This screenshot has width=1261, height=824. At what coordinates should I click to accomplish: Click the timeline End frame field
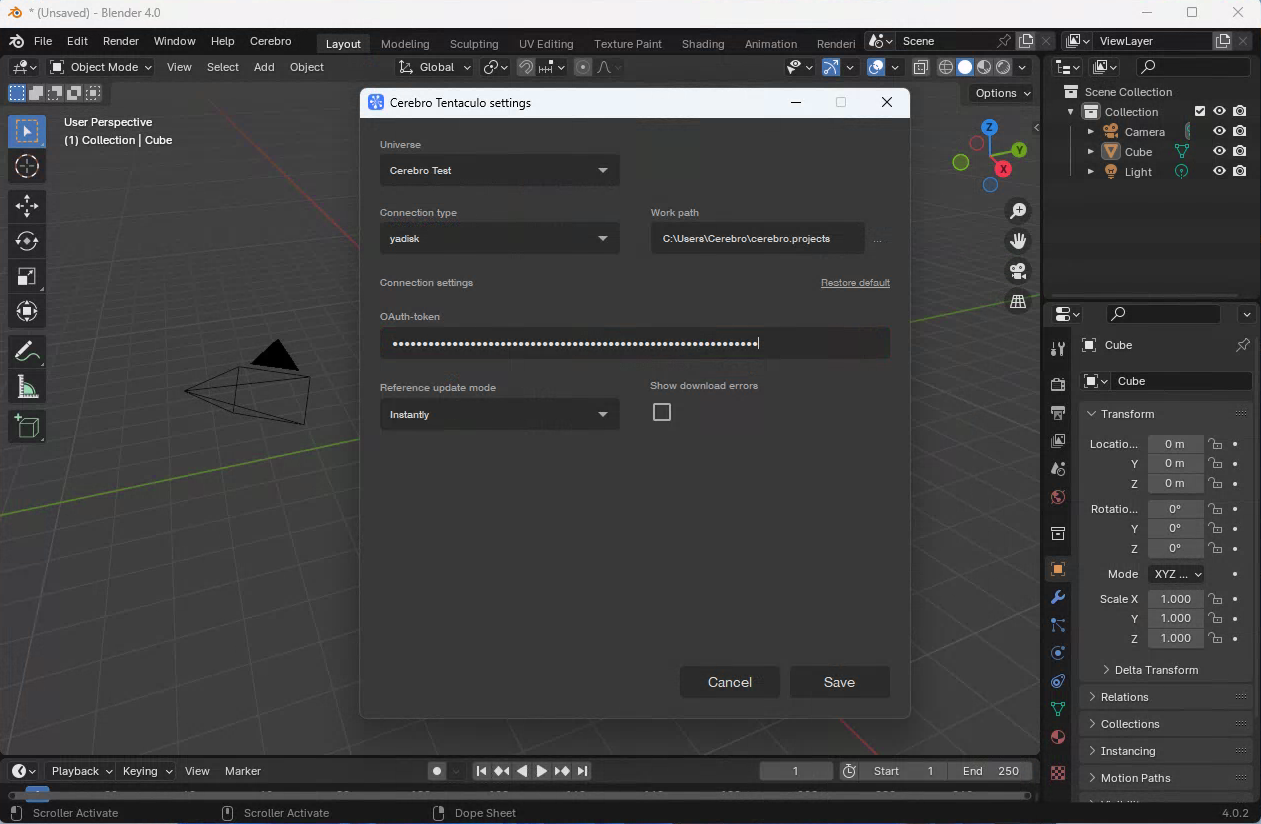tap(991, 771)
